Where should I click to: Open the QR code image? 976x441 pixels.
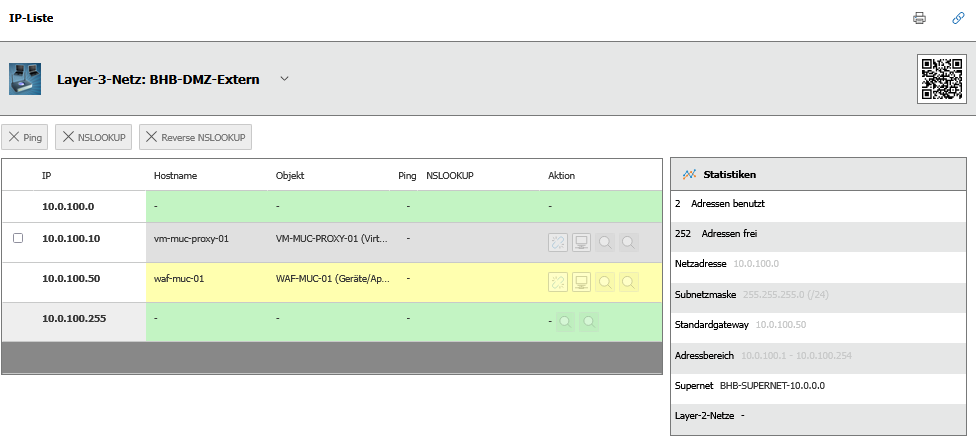[x=942, y=79]
